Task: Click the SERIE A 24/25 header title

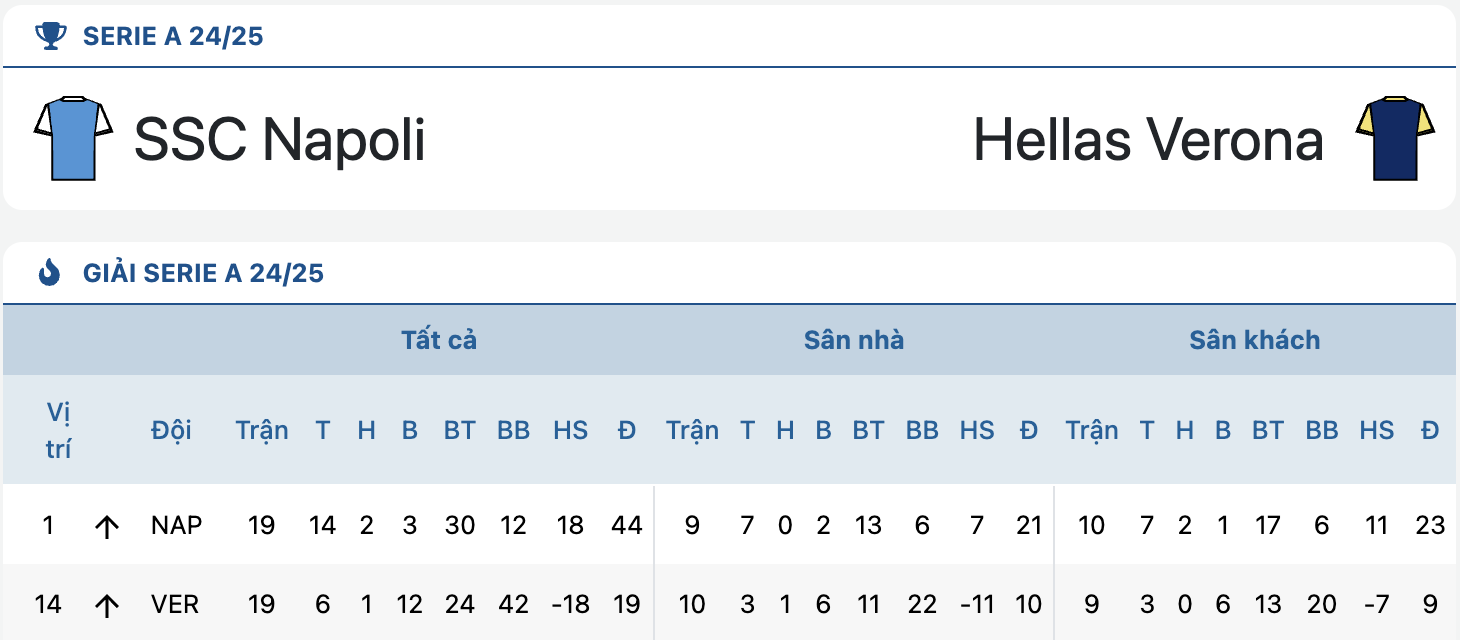Action: point(173,37)
